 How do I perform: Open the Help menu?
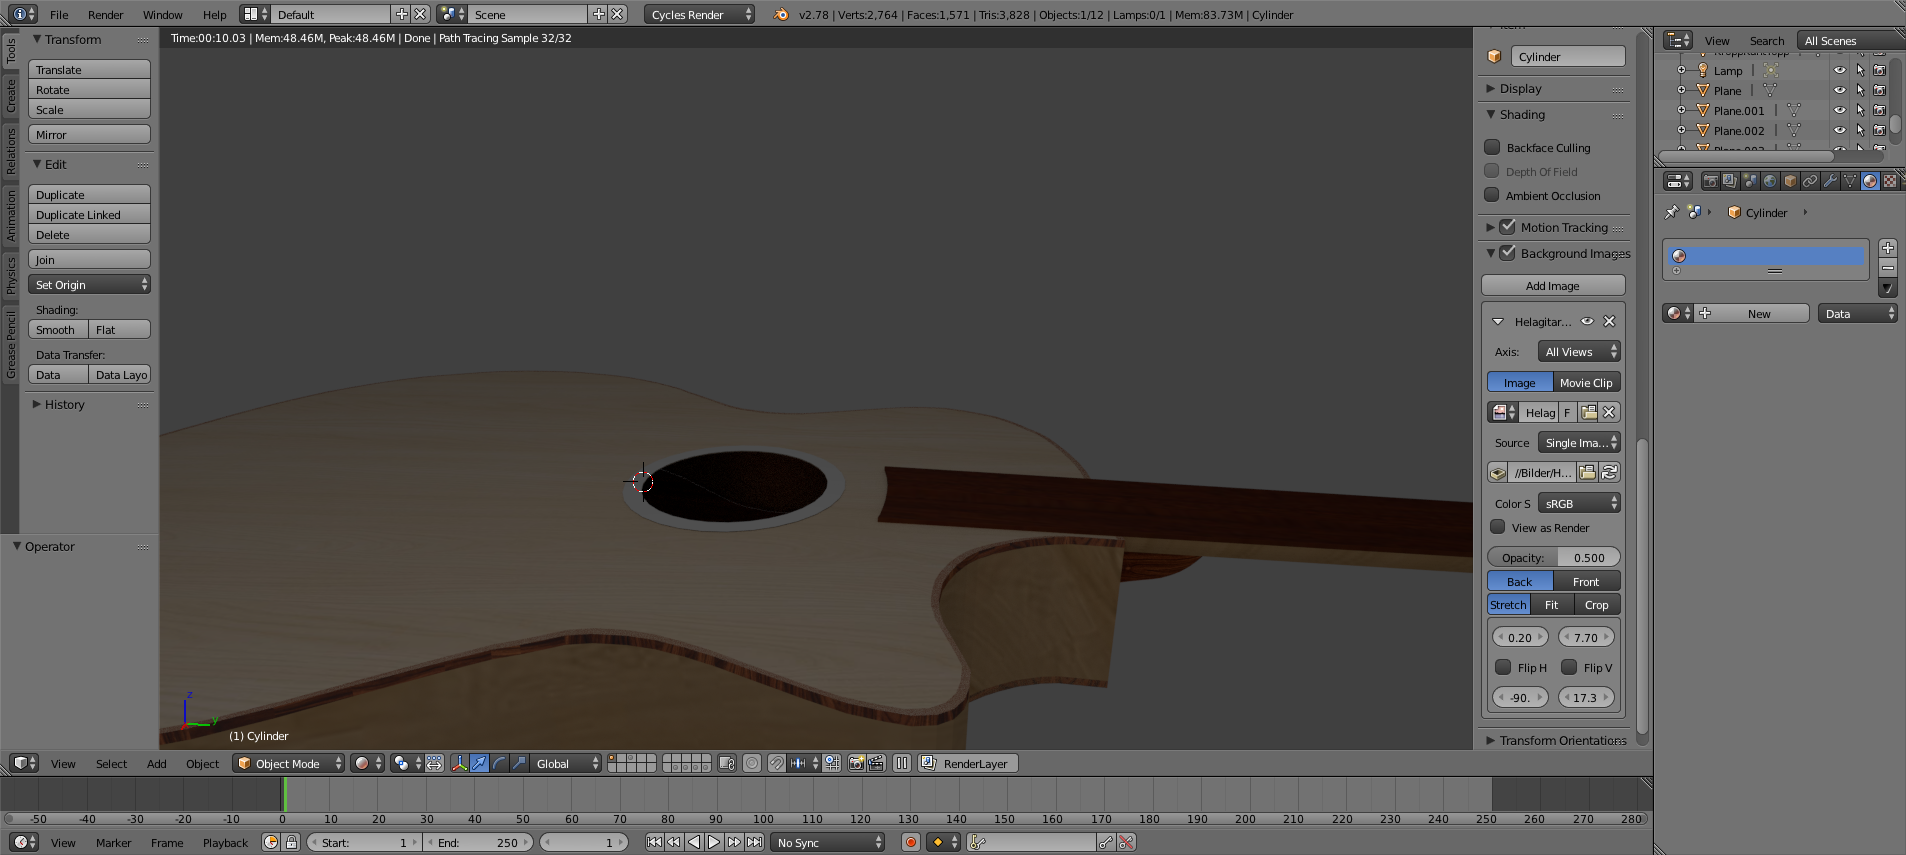coord(214,14)
